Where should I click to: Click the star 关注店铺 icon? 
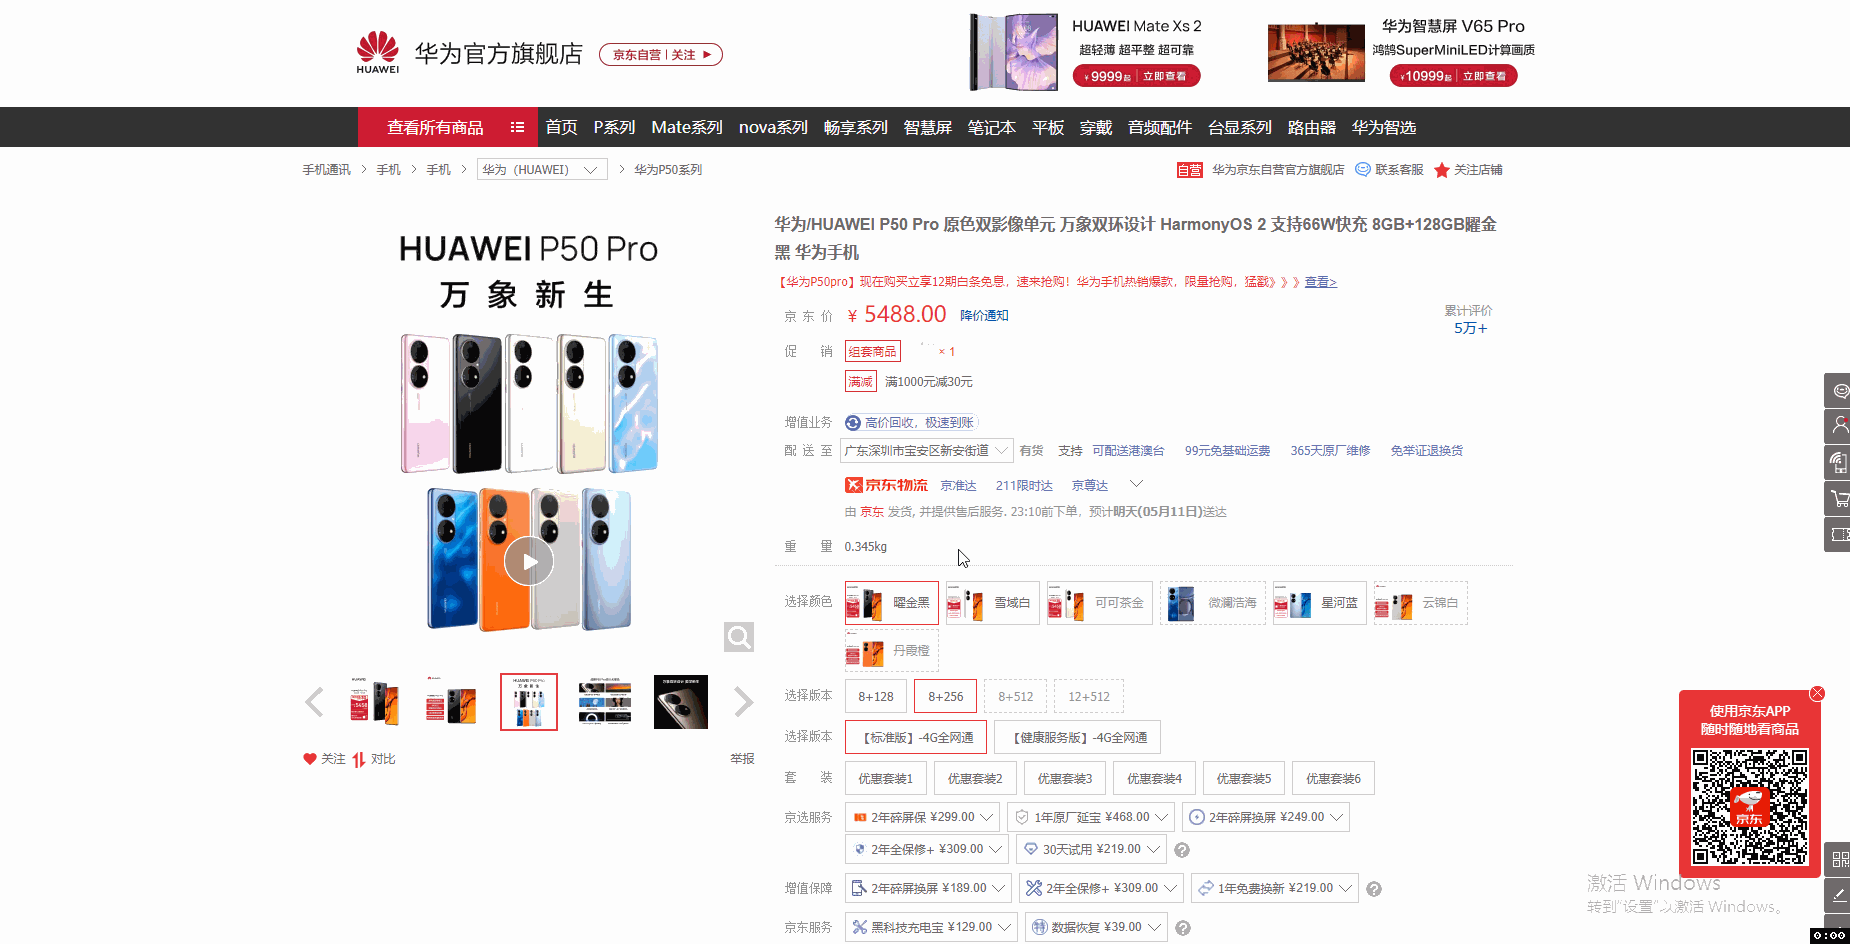[x=1441, y=170]
